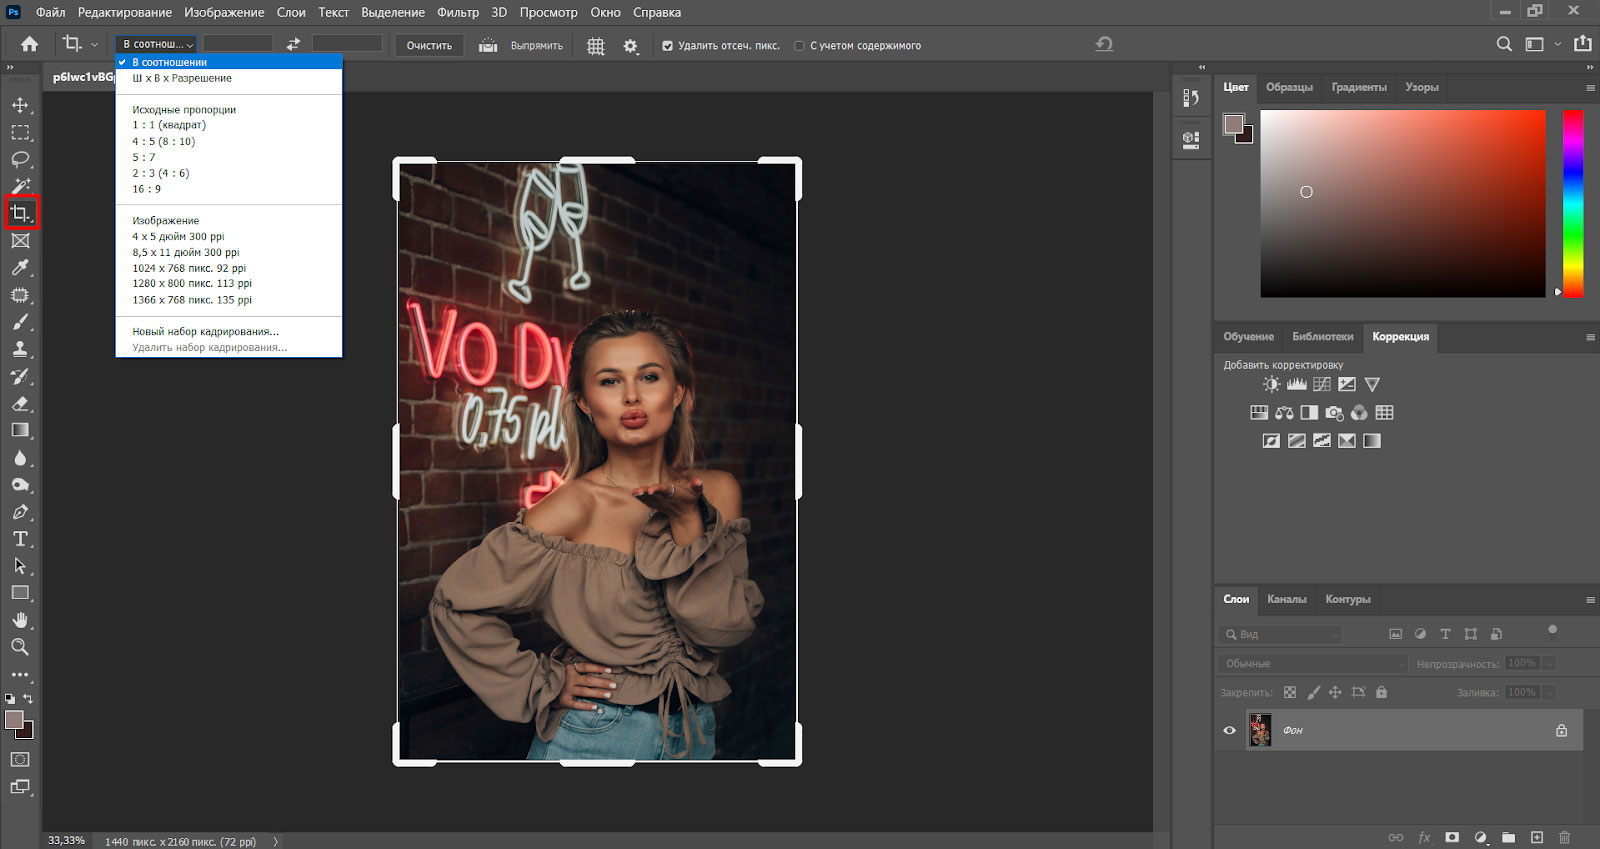Select the Clone Stamp tool
This screenshot has height=849, width=1600.
[20, 349]
